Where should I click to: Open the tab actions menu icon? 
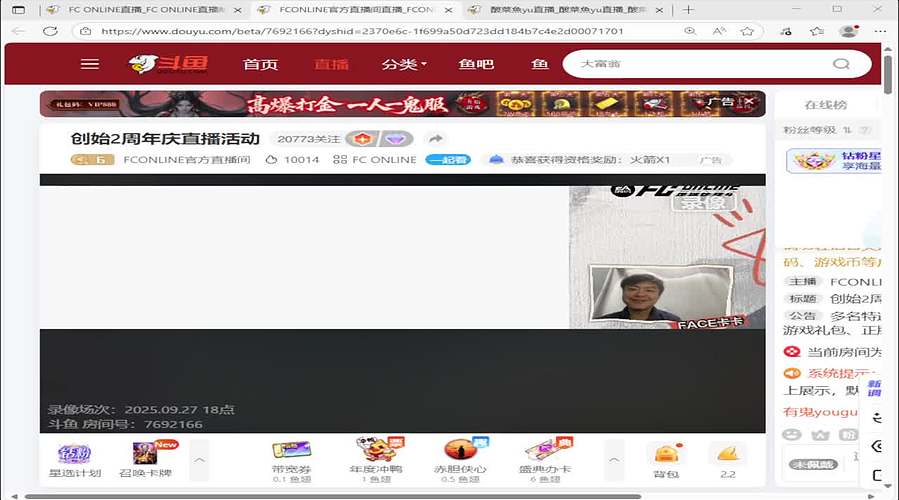click(x=18, y=10)
